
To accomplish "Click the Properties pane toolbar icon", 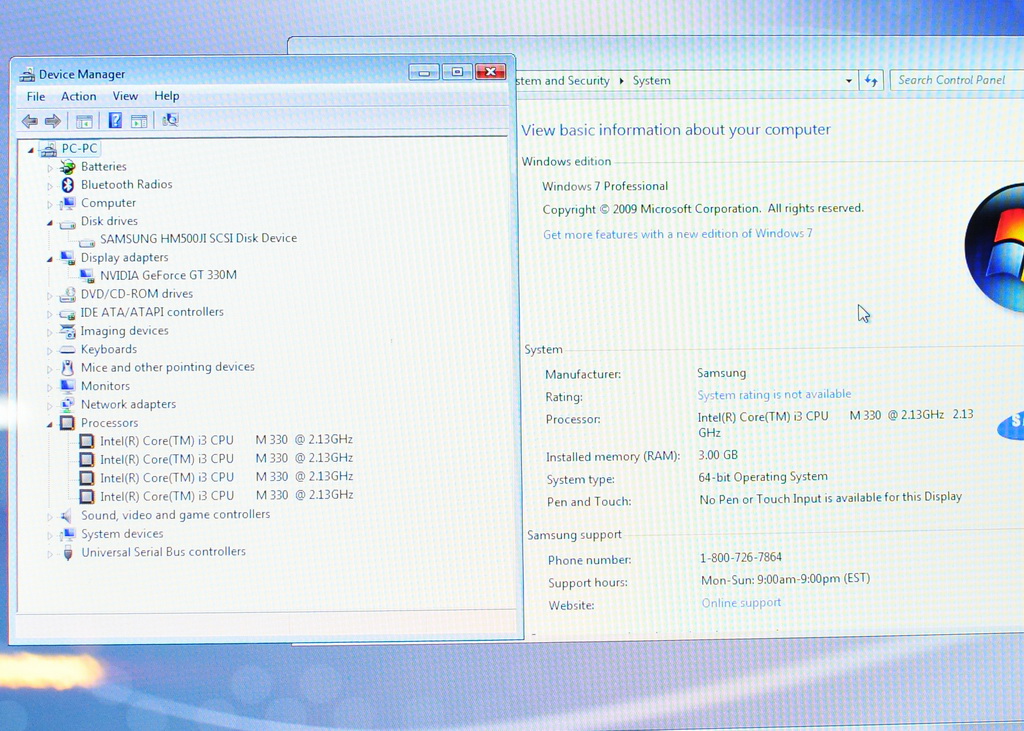I will 138,121.
